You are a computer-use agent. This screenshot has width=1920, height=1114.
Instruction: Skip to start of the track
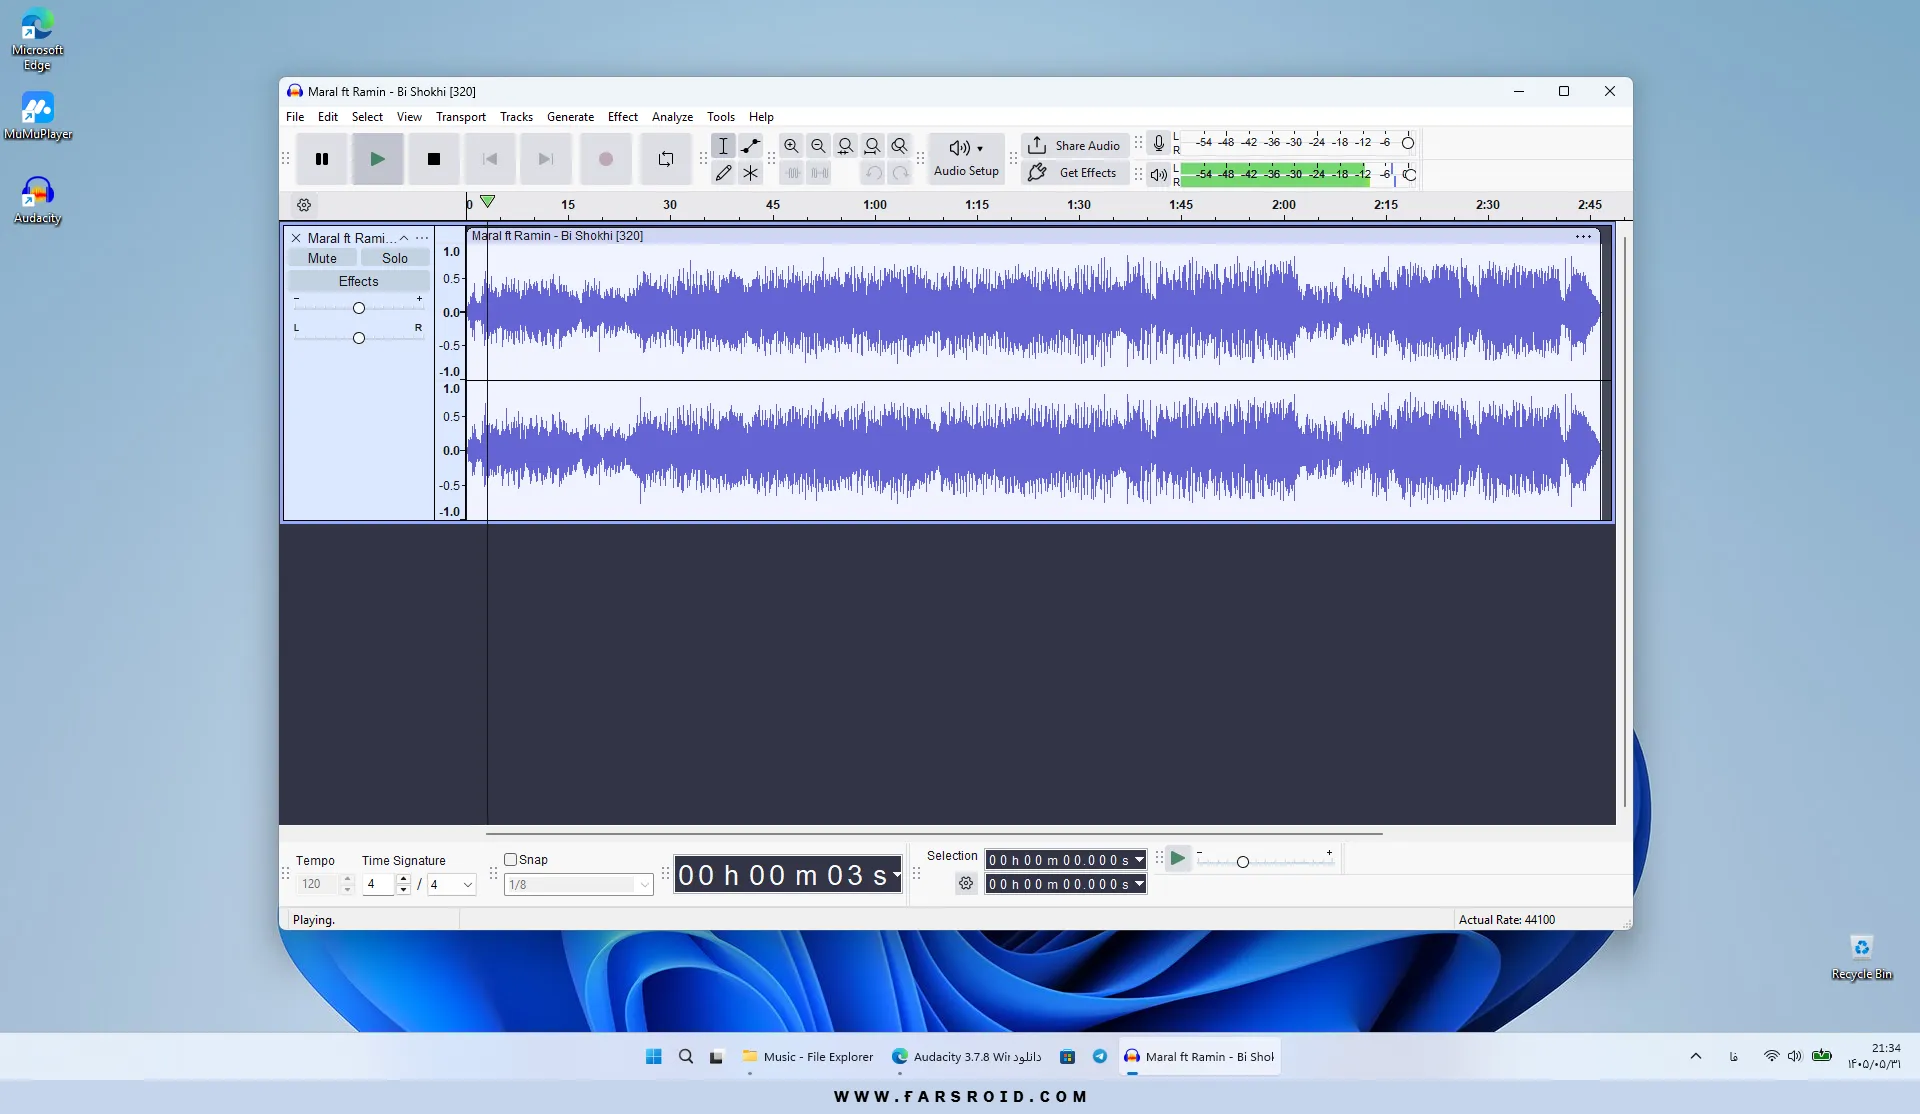pyautogui.click(x=490, y=159)
